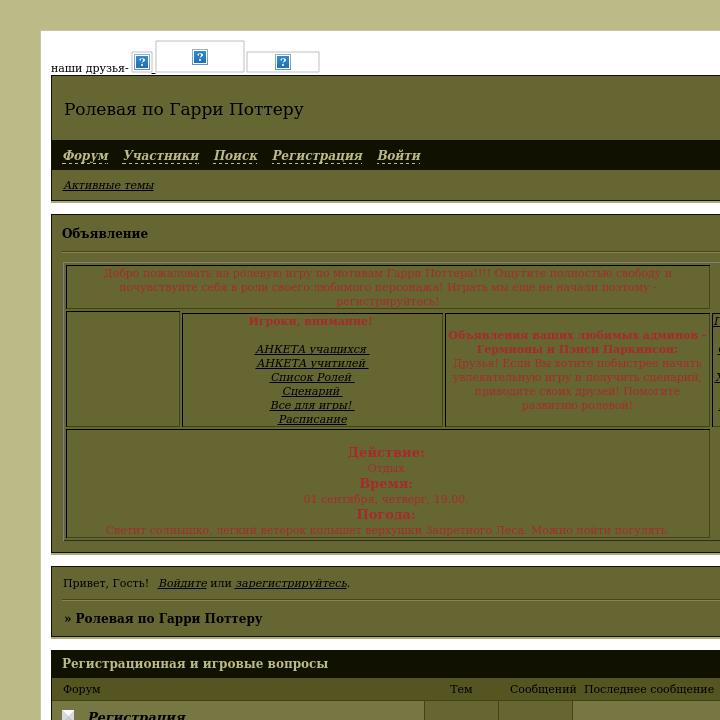Screen dimensions: 720x720
Task: Click Регистрационная и игровые вопросы category header
Action: coord(195,663)
